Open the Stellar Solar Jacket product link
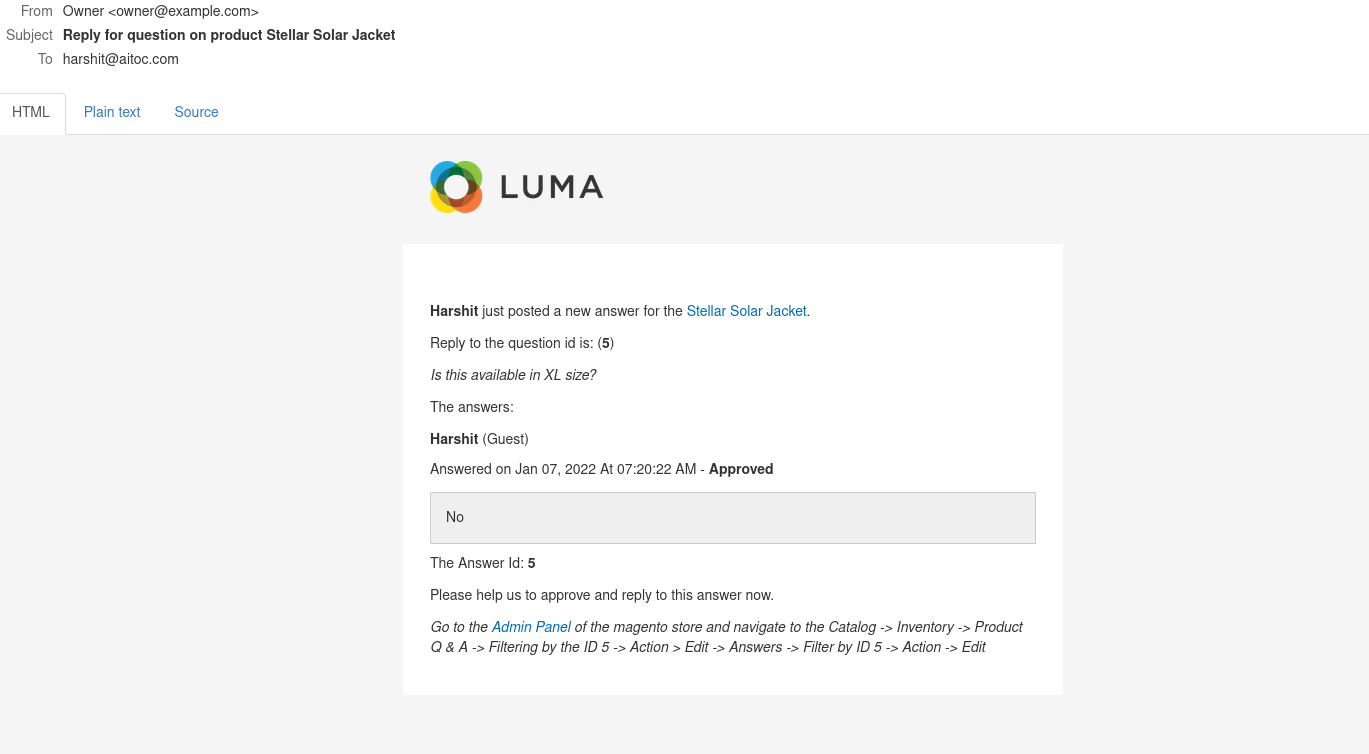Viewport: 1369px width, 754px height. pos(746,311)
